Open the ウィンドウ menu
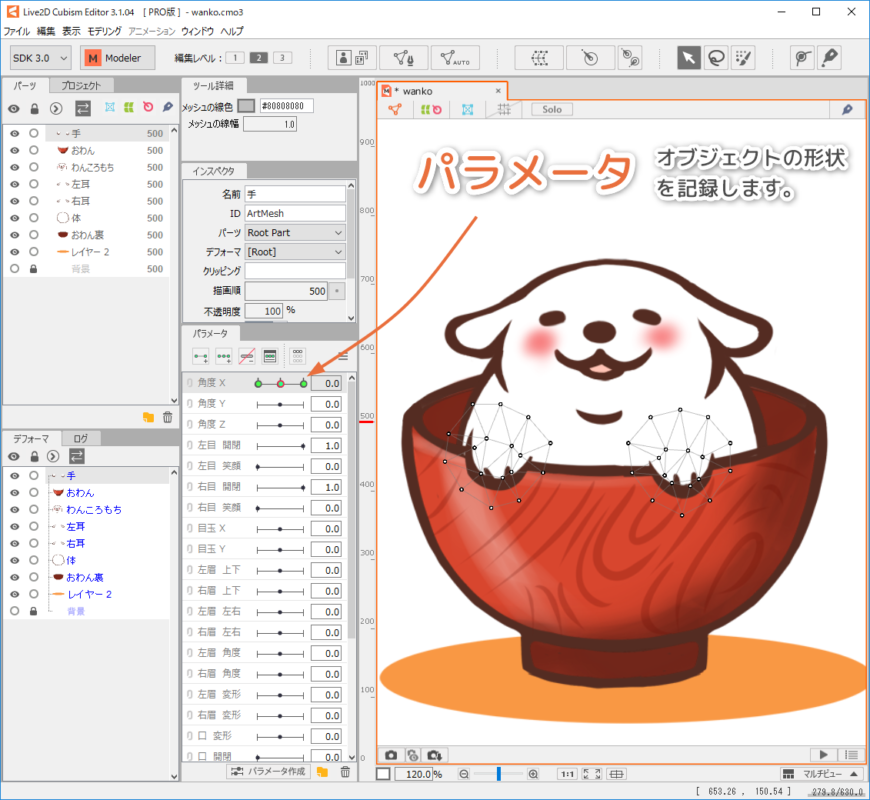 click(x=198, y=31)
